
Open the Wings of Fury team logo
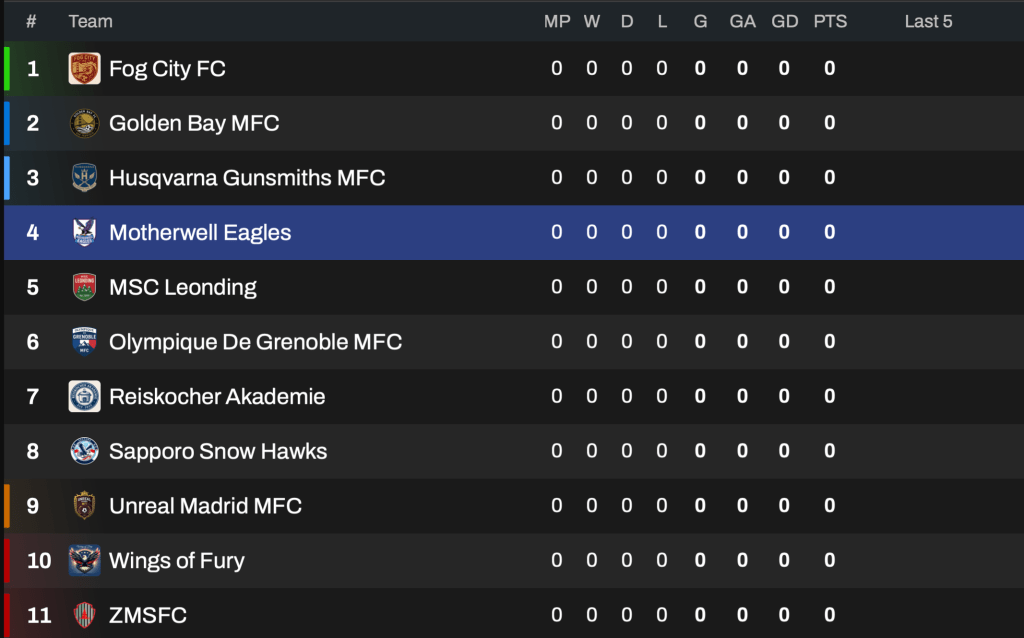pyautogui.click(x=84, y=561)
